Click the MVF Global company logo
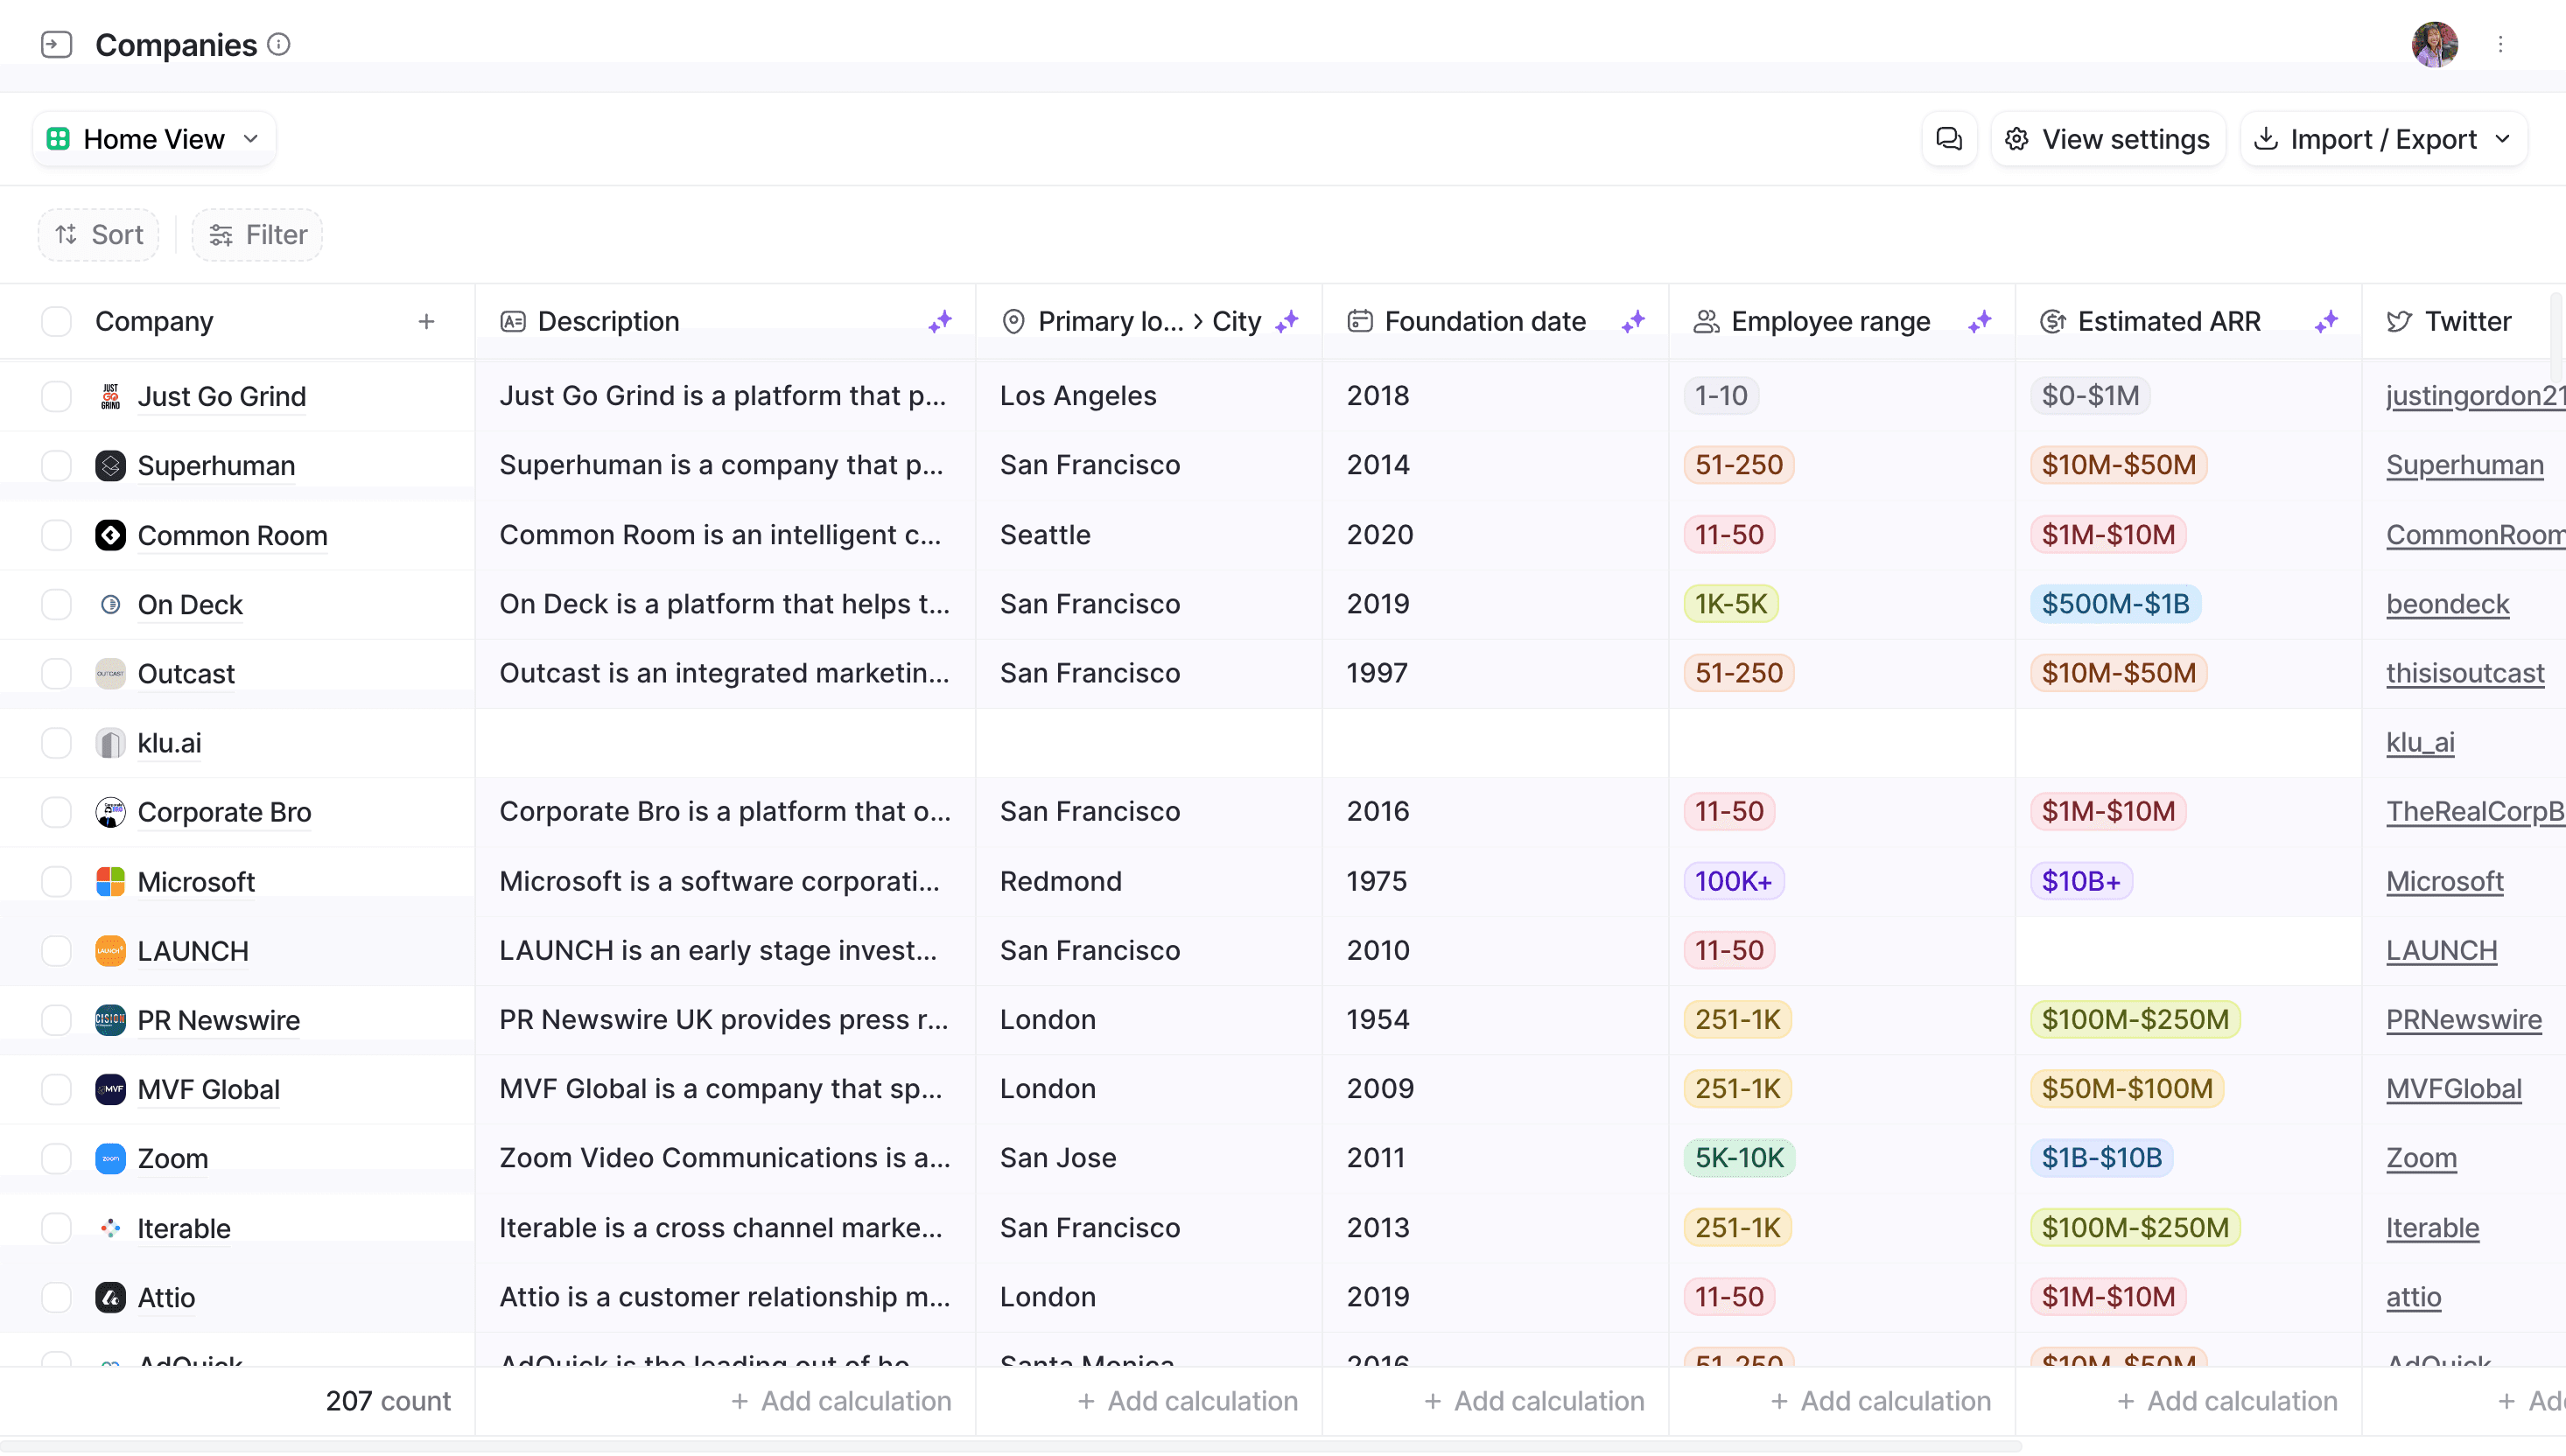 [x=110, y=1089]
